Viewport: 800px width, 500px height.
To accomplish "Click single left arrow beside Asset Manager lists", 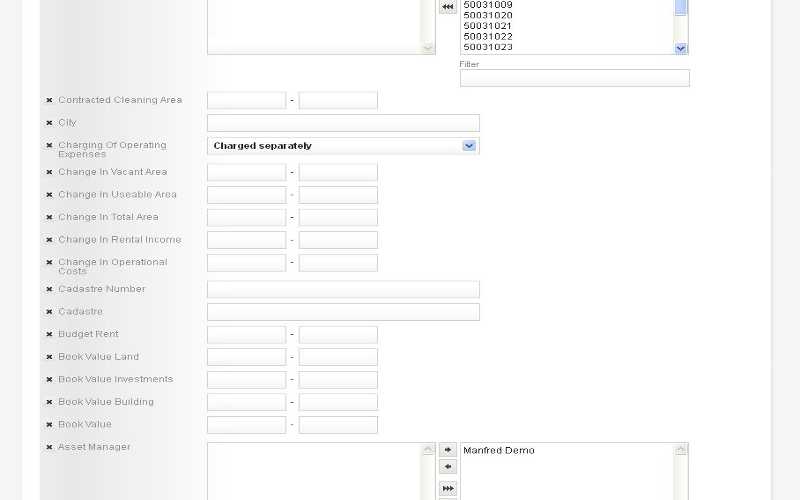I will tap(448, 466).
